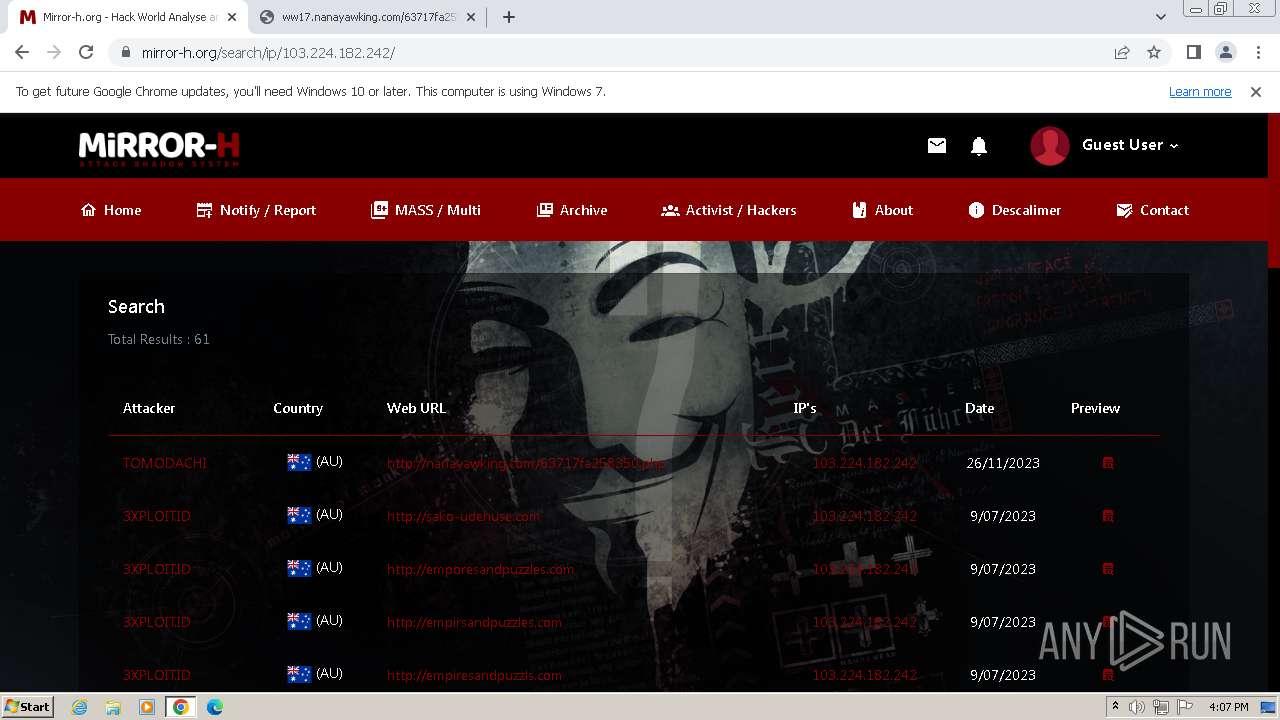This screenshot has width=1280, height=720.
Task: Go back with the browser Back arrow
Action: tap(22, 52)
